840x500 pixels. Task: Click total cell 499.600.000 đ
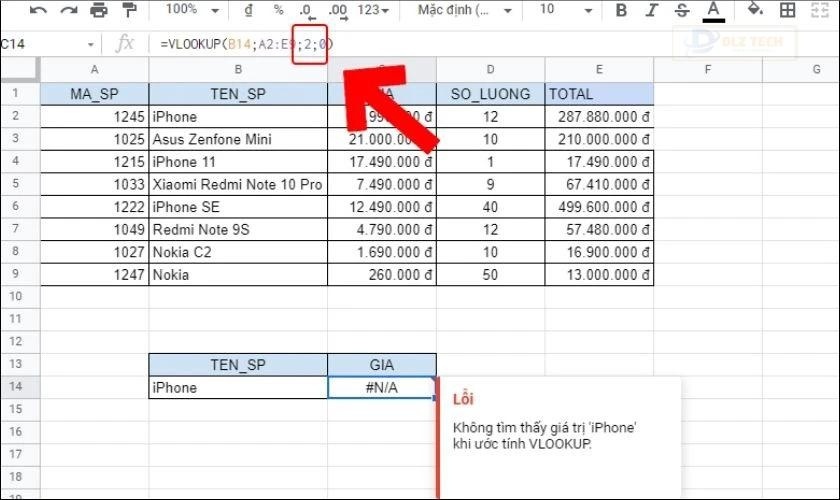coord(599,206)
